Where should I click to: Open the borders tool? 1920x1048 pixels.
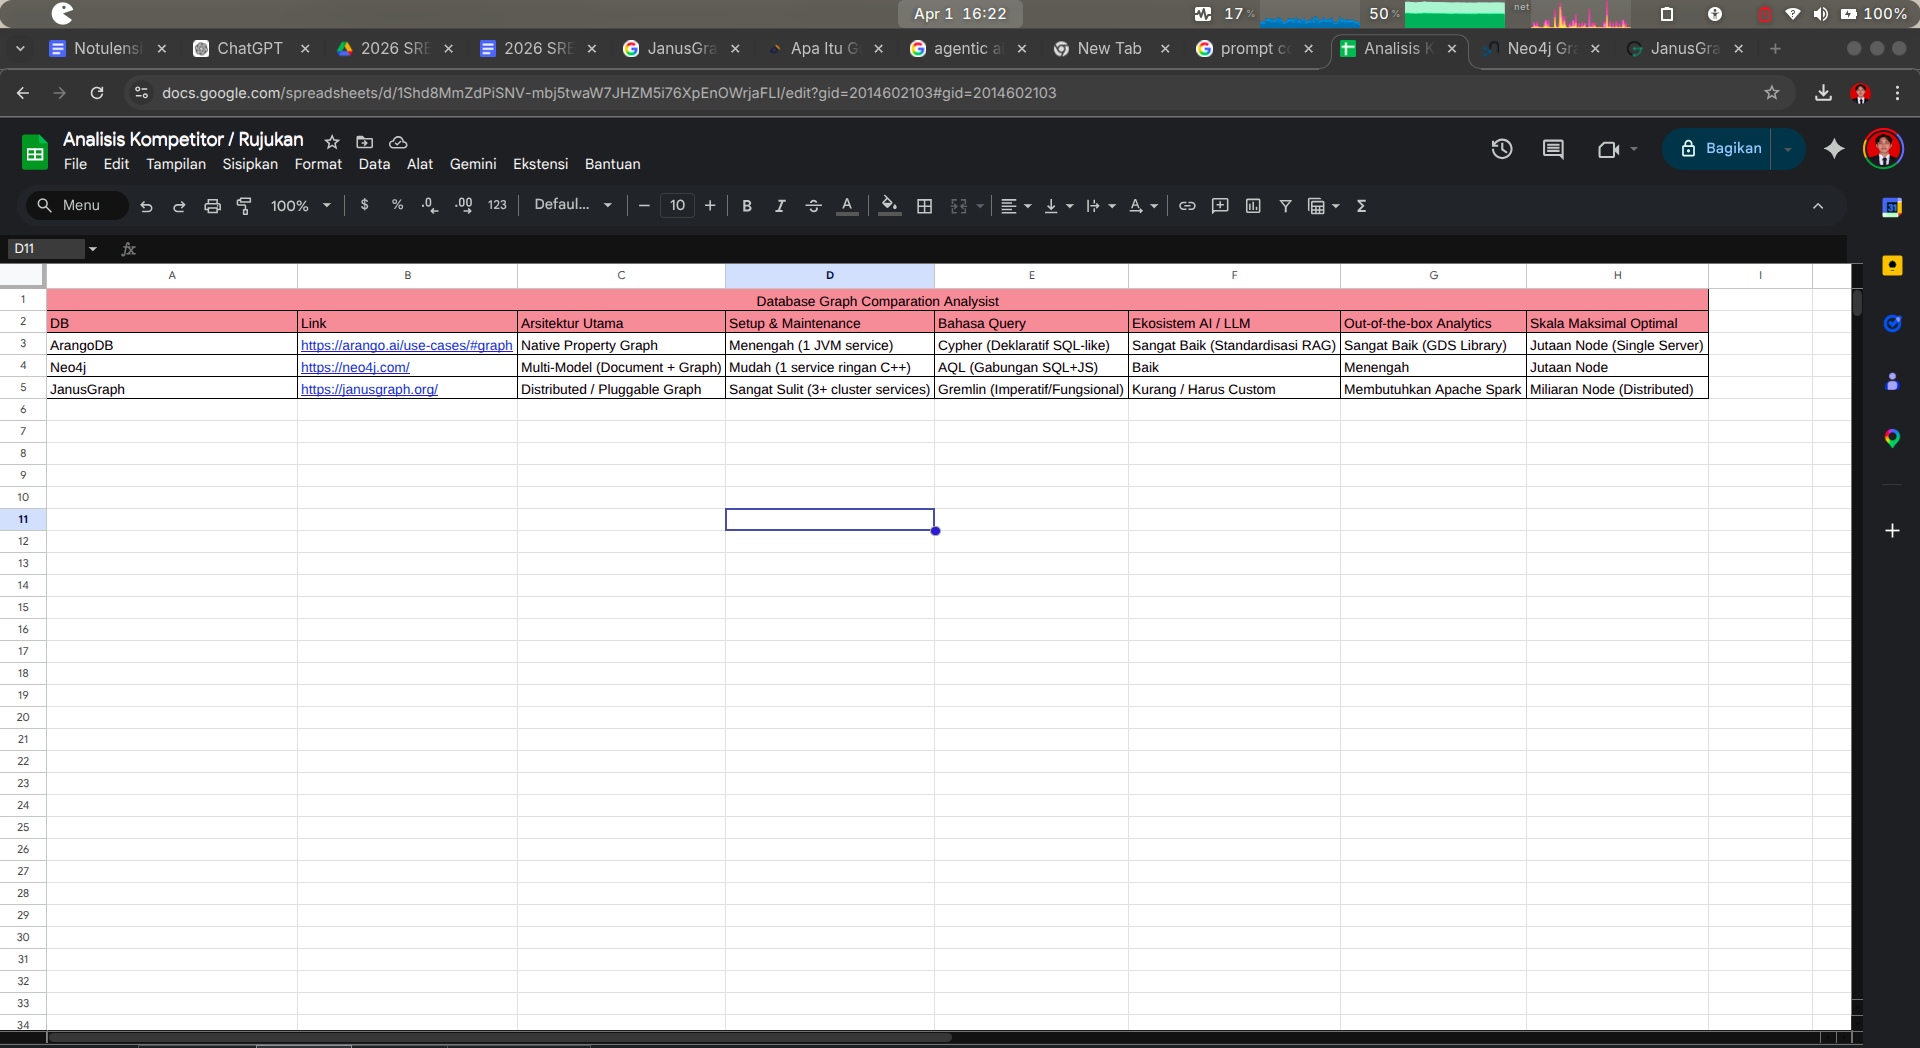(925, 206)
